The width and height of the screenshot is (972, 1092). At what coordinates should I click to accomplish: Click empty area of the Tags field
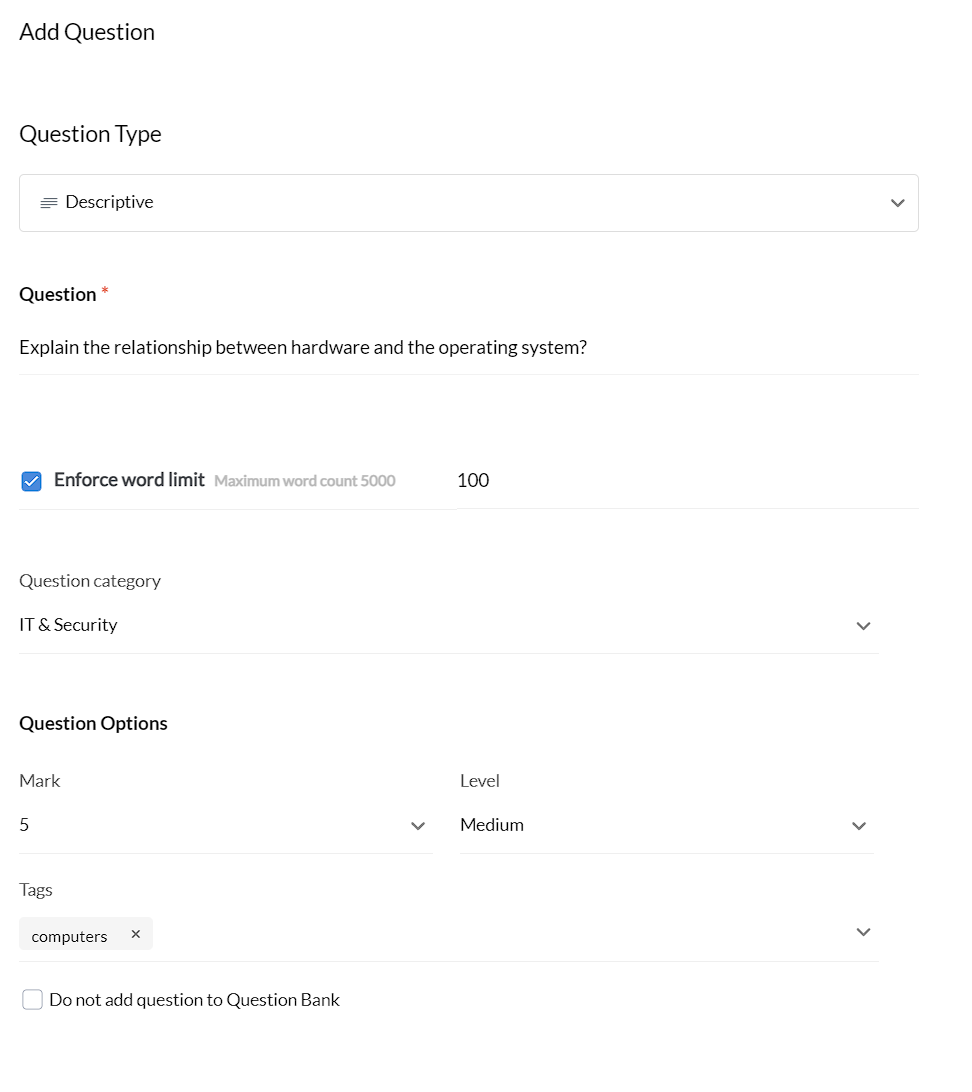pyautogui.click(x=500, y=934)
